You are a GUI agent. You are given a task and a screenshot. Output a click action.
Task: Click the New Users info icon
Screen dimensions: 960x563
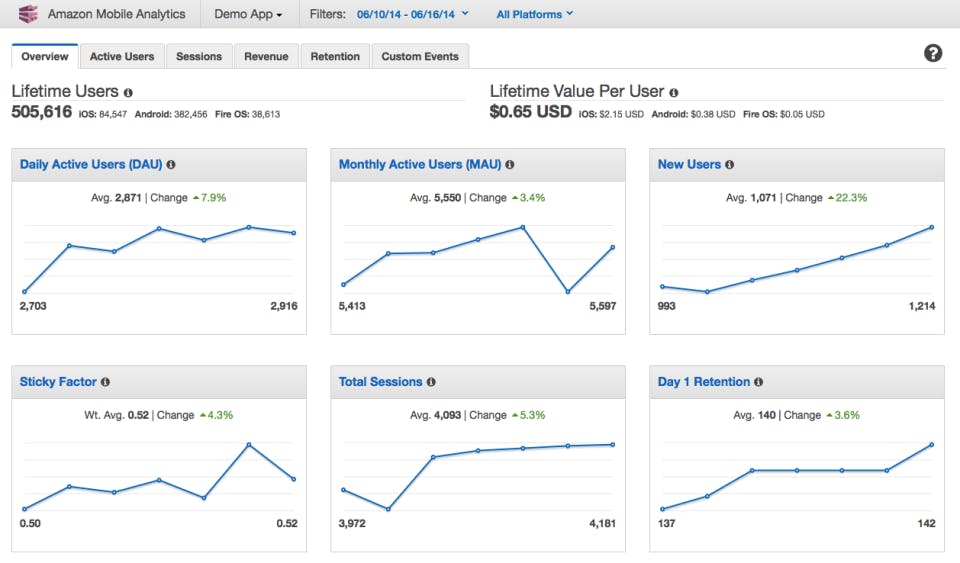pyautogui.click(x=729, y=165)
